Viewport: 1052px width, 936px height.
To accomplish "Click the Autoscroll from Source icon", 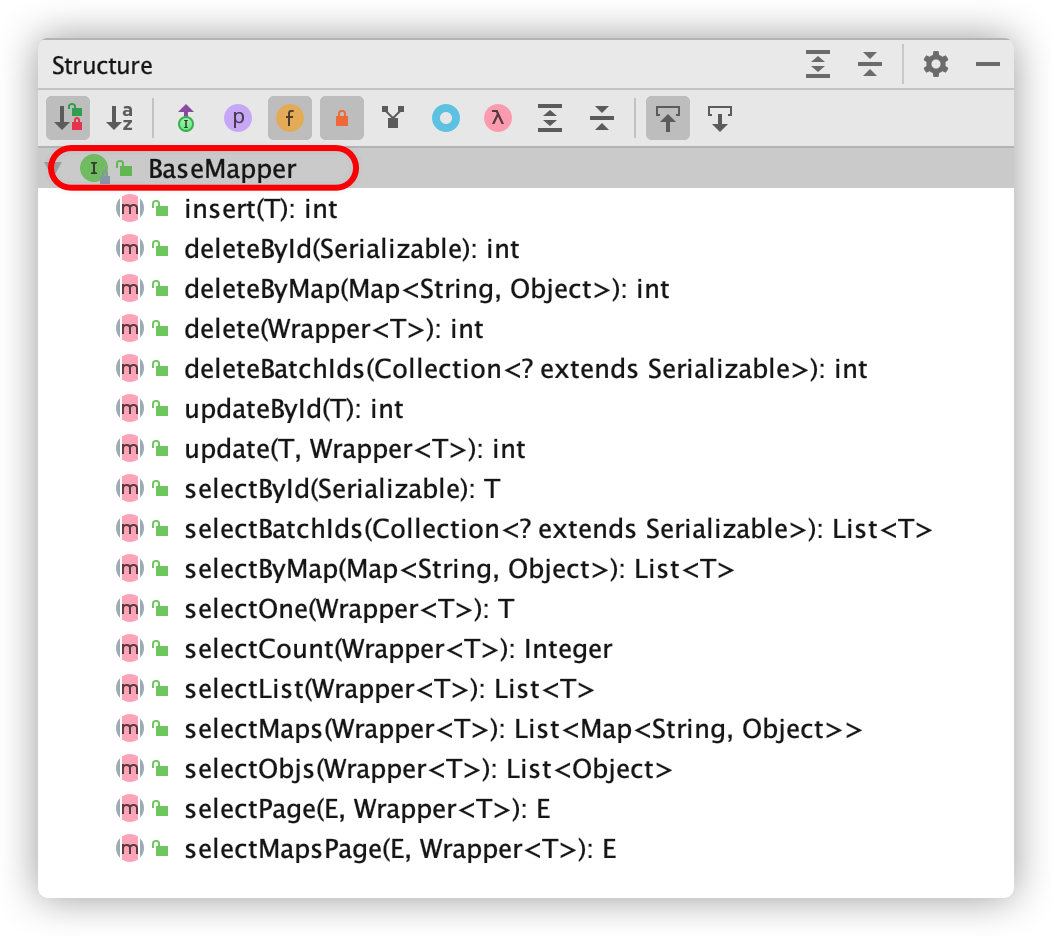I will [x=719, y=119].
